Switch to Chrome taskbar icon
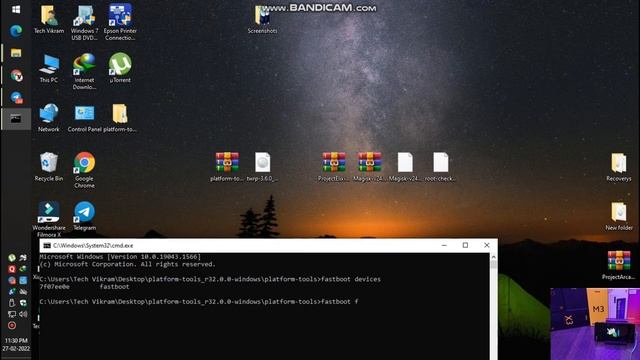Viewport: 640px width, 360px height. (16, 75)
